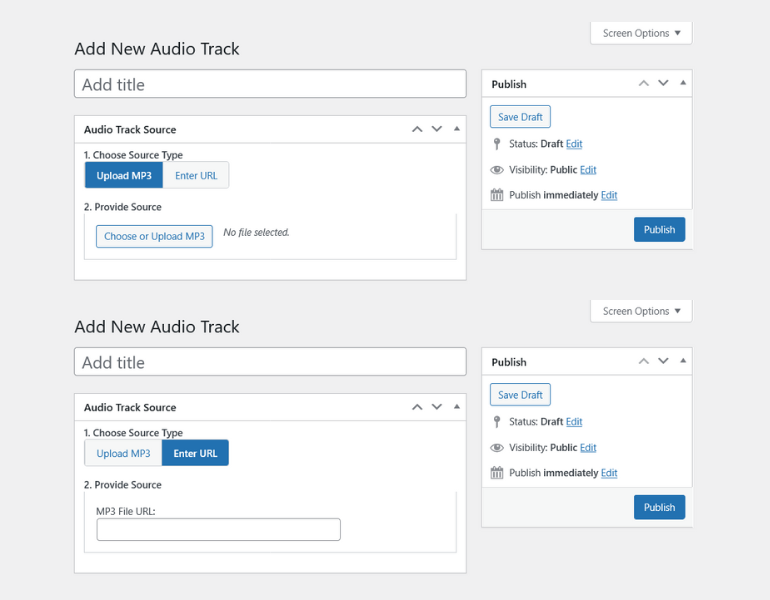The height and width of the screenshot is (600, 770).
Task: Click the calendar icon in the upper Publish box
Action: coord(497,195)
